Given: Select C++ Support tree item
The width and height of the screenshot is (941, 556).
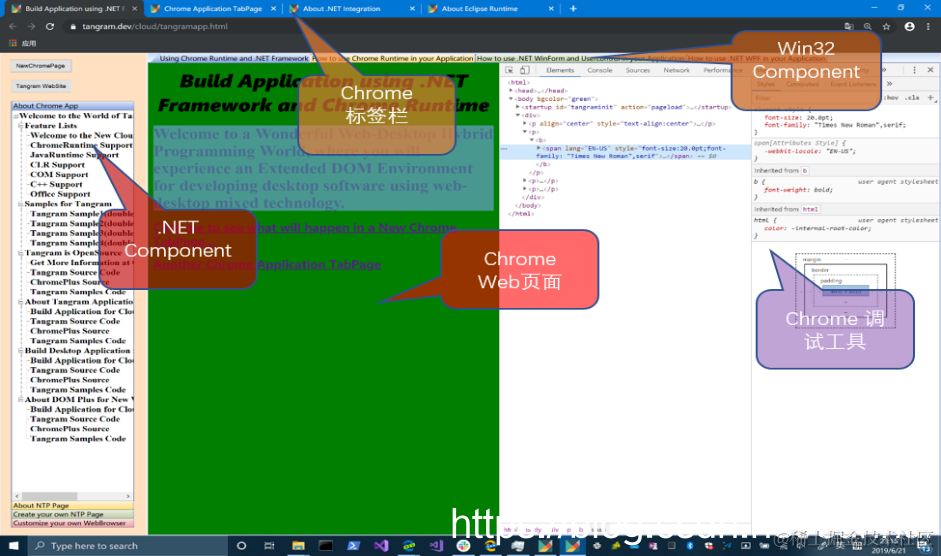Looking at the screenshot, I should 56,184.
